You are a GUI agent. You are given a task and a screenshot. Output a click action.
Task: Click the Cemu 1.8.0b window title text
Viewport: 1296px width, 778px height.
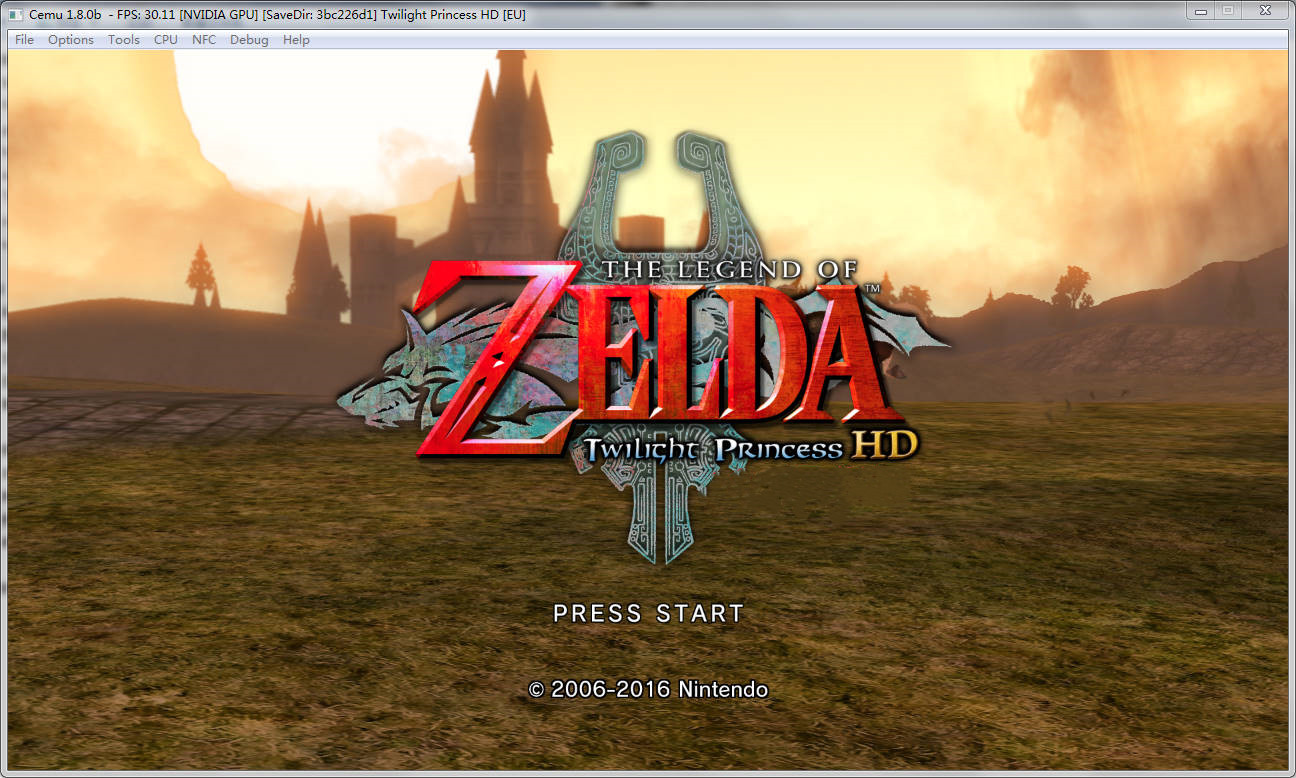pyautogui.click(x=277, y=14)
